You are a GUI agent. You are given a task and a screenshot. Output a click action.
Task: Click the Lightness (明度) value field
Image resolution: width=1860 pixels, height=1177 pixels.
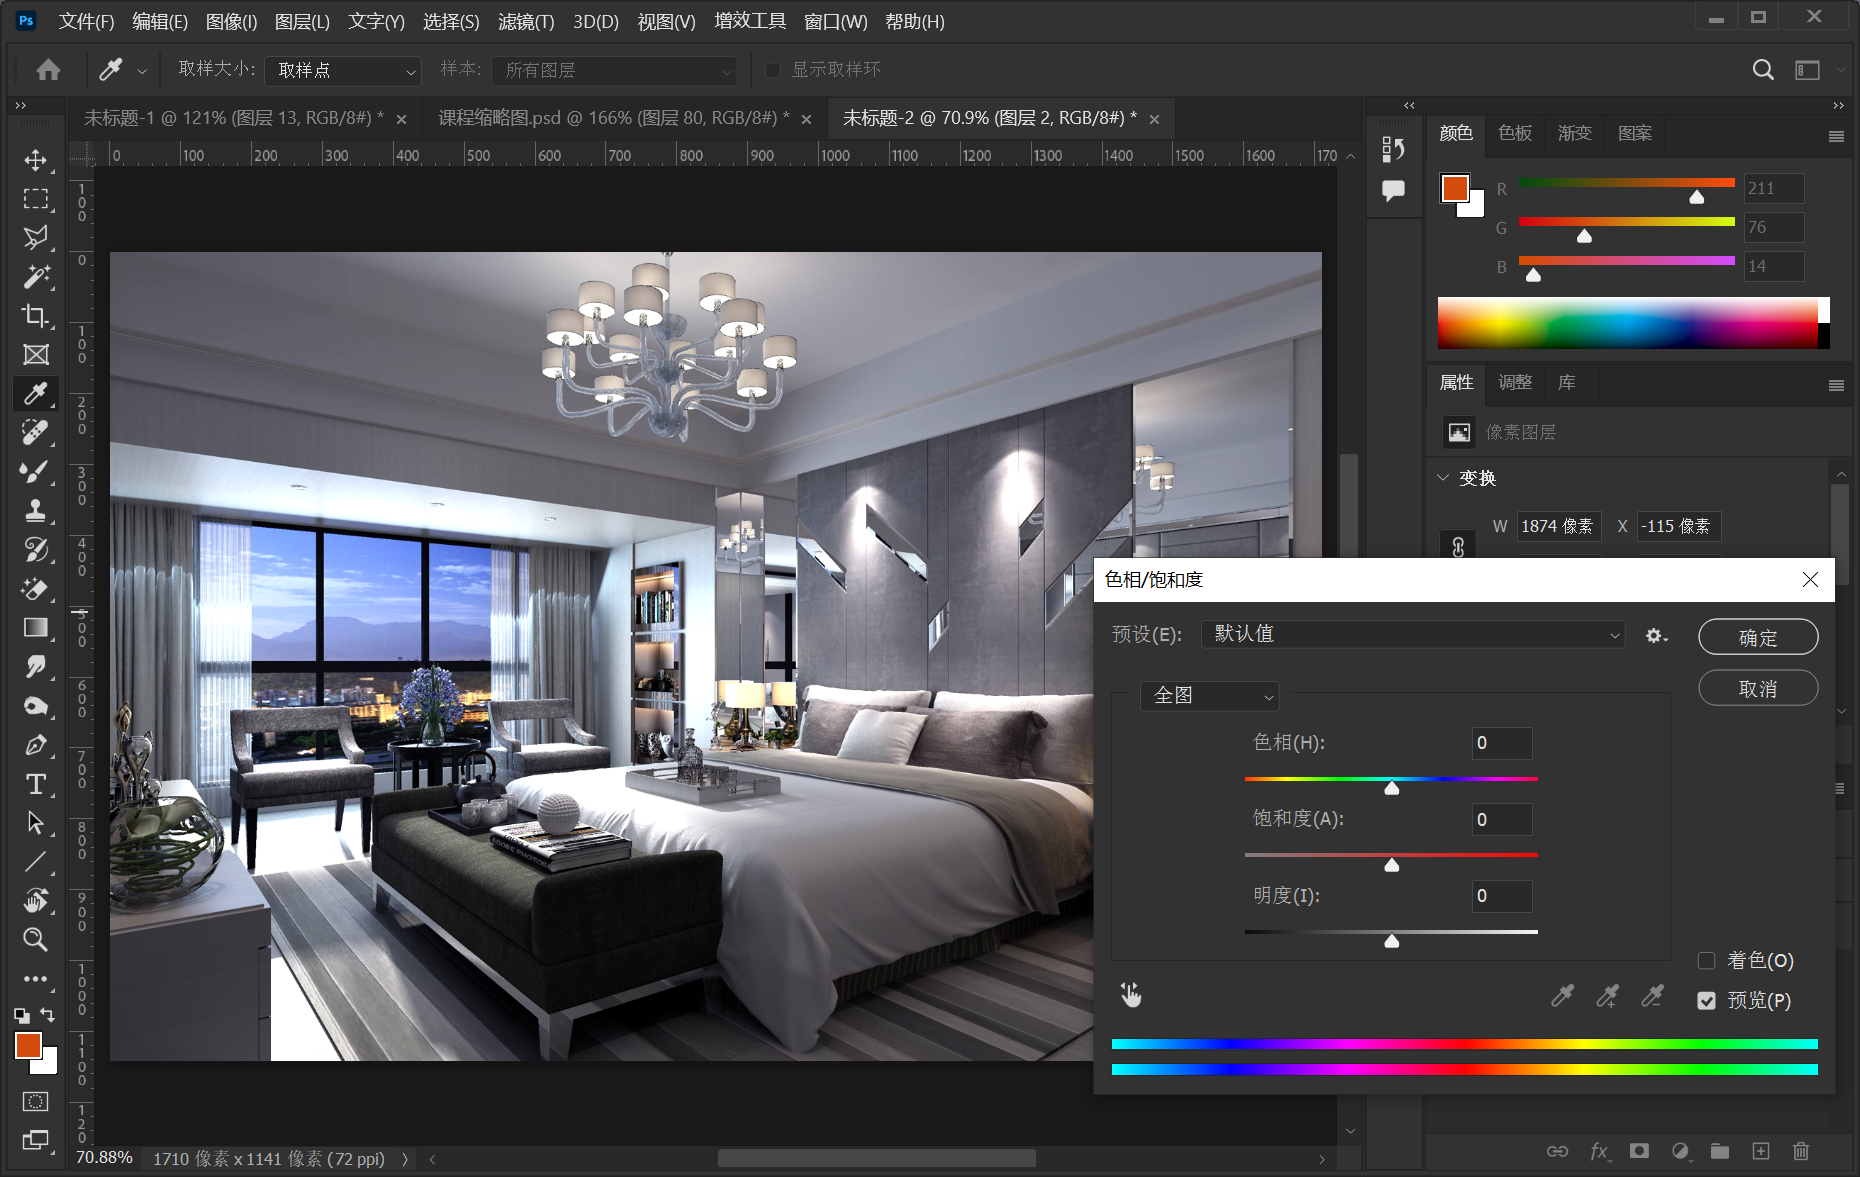(x=1502, y=896)
